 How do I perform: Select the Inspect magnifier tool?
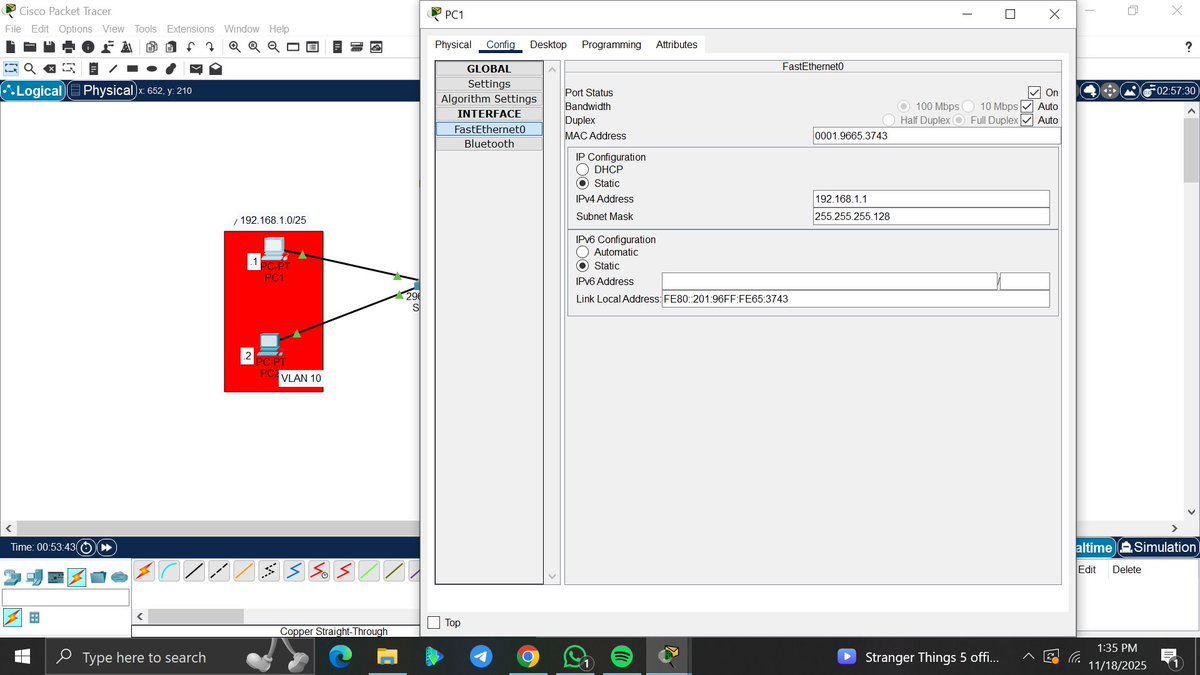pos(28,68)
